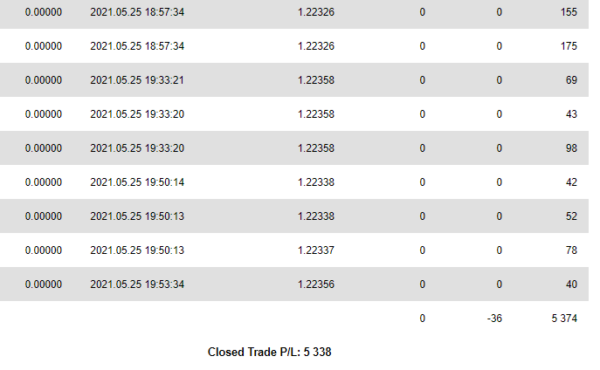The height and width of the screenshot is (370, 600).
Task: Select the profit value 155
Action: (x=569, y=12)
